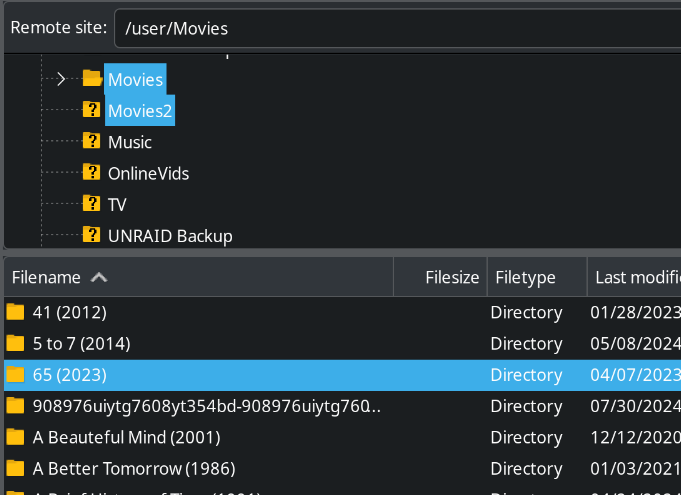Select A Better Tomorrow (1986) directory
681x495 pixels.
134,469
